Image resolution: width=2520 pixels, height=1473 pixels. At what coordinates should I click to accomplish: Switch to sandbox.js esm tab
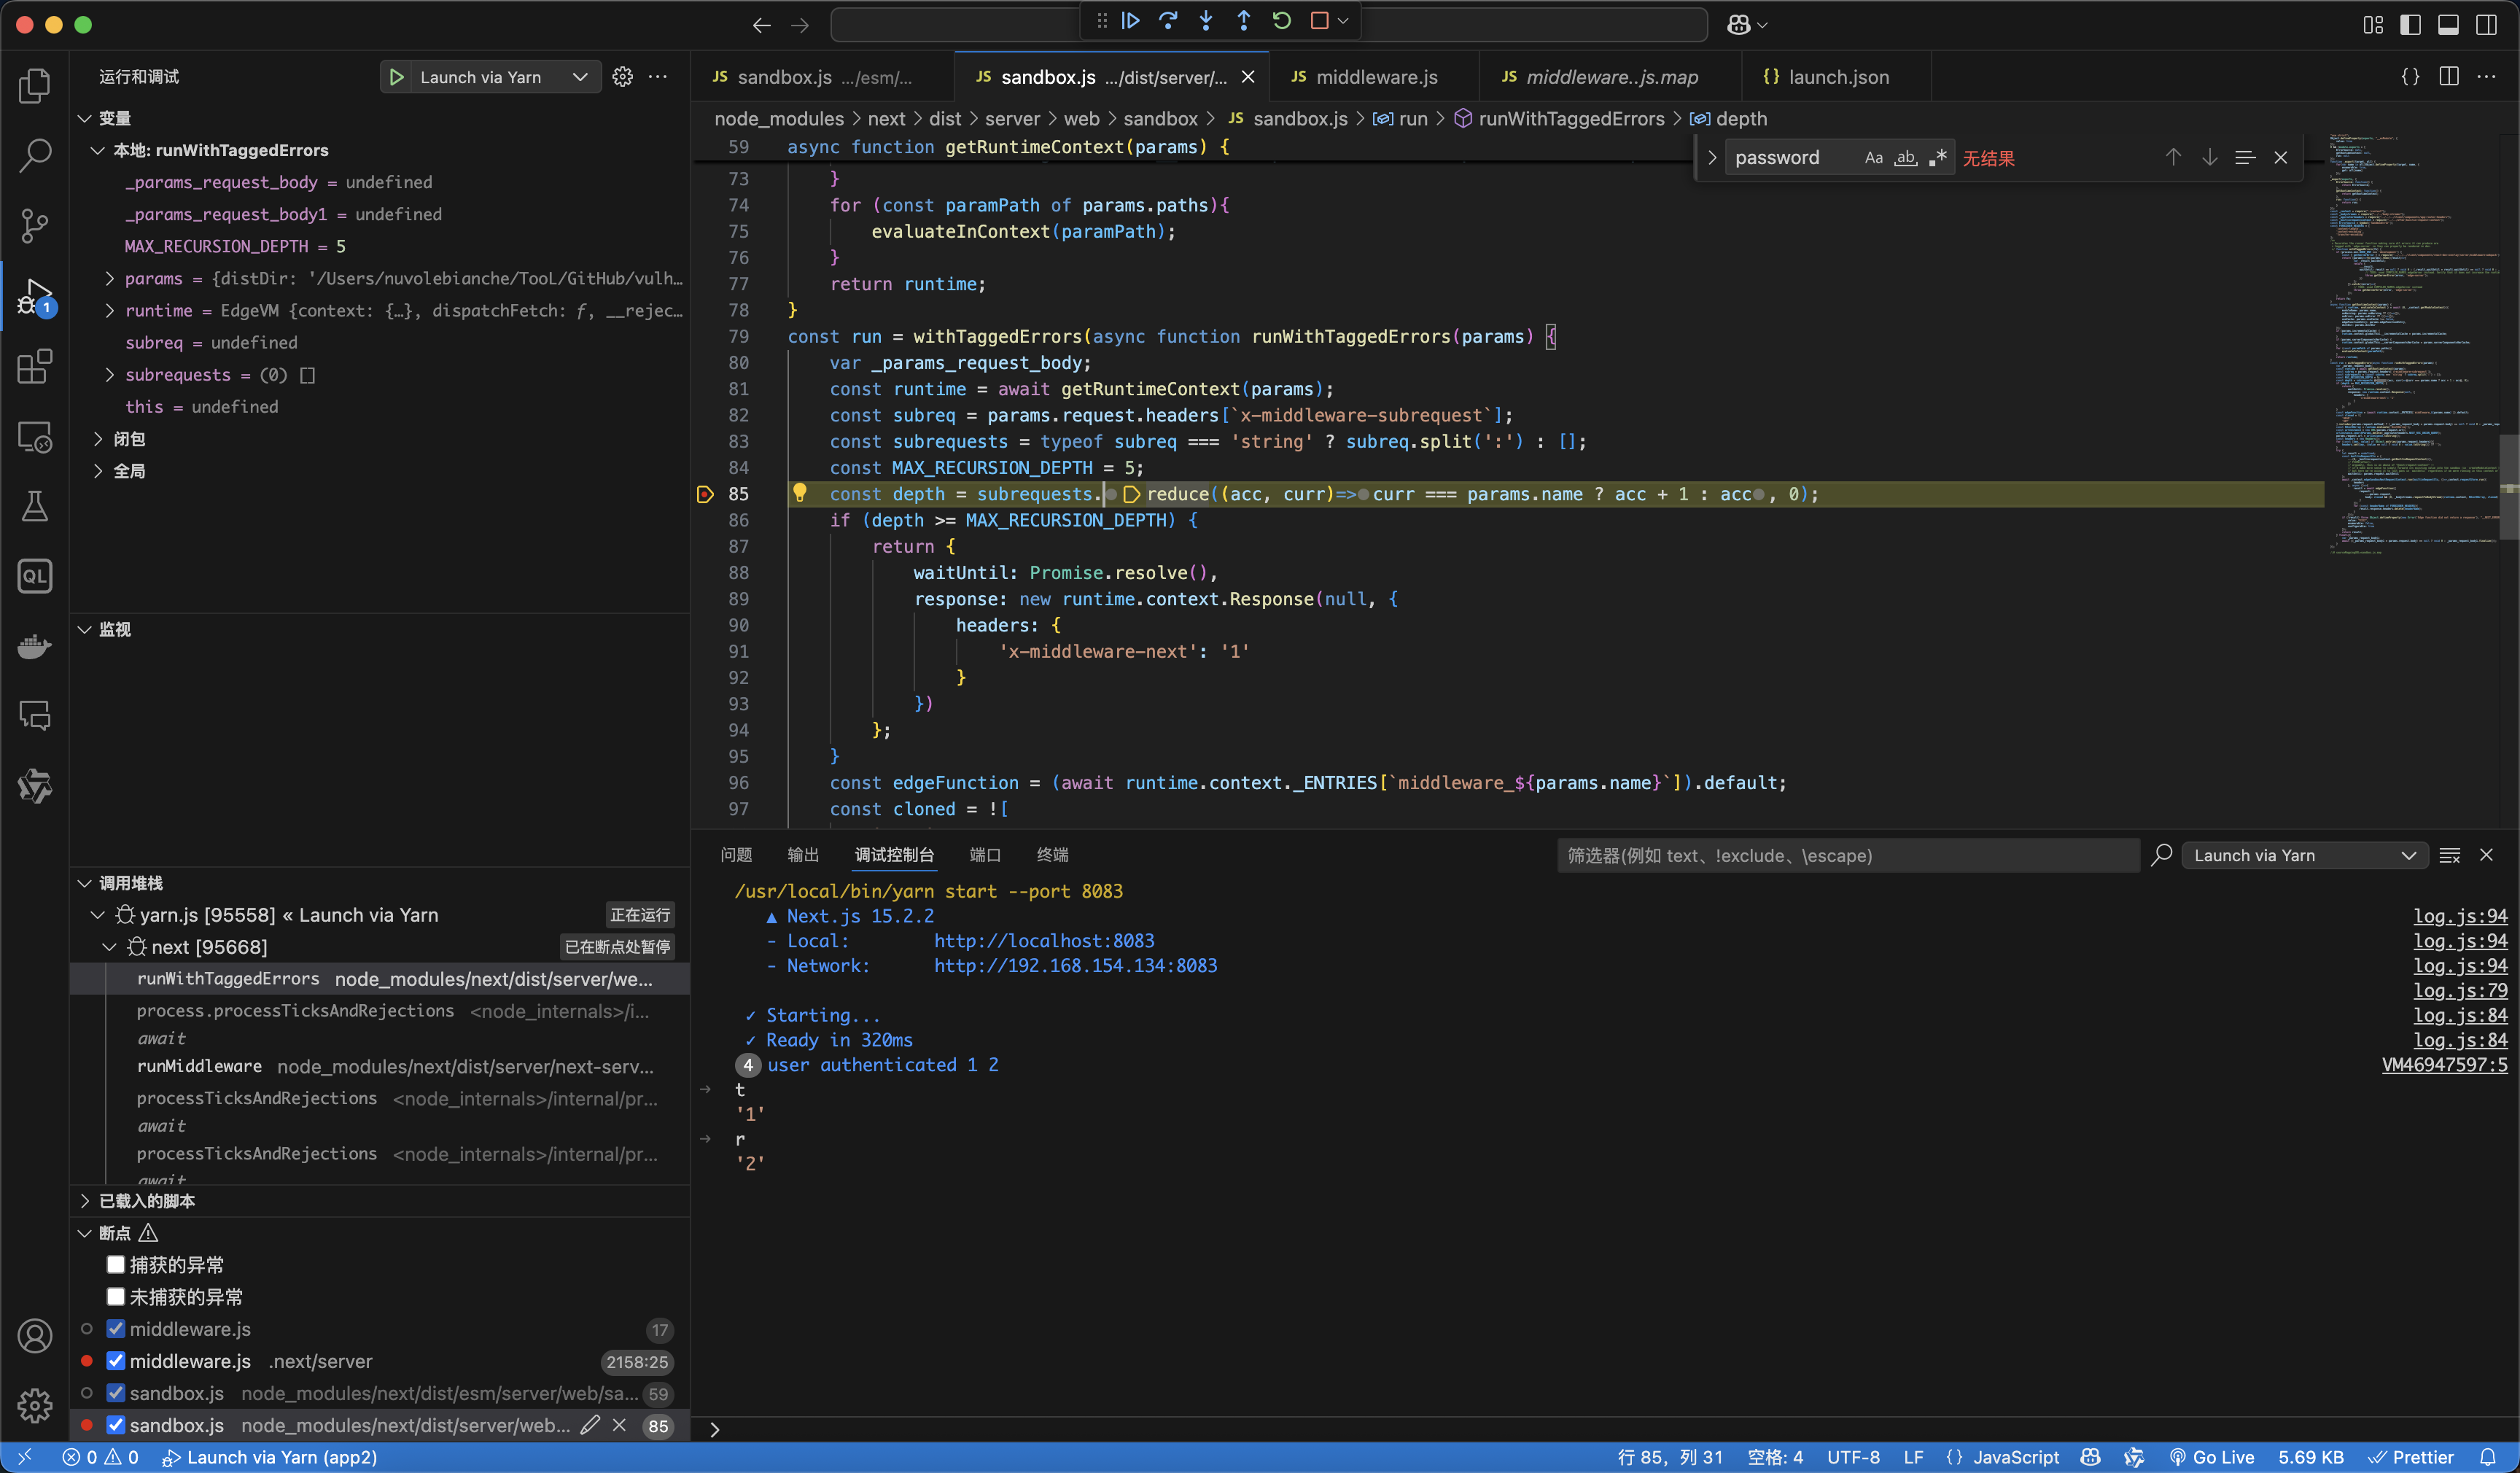click(822, 77)
